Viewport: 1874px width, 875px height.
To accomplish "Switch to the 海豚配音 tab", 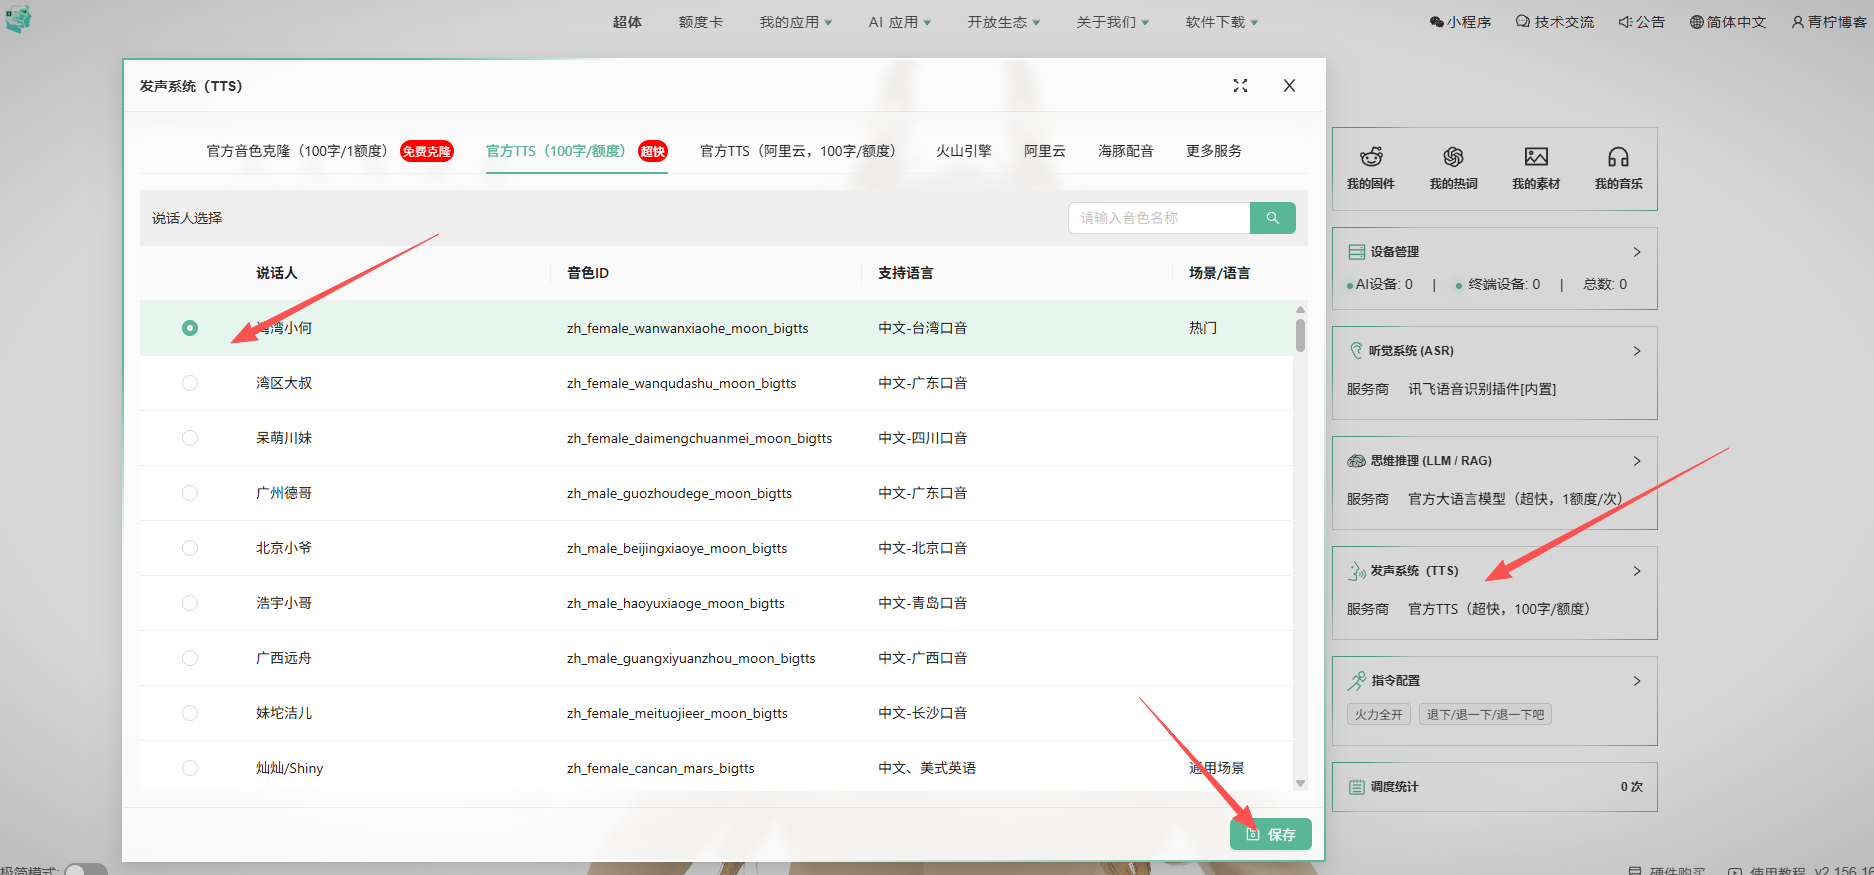I will [x=1125, y=151].
